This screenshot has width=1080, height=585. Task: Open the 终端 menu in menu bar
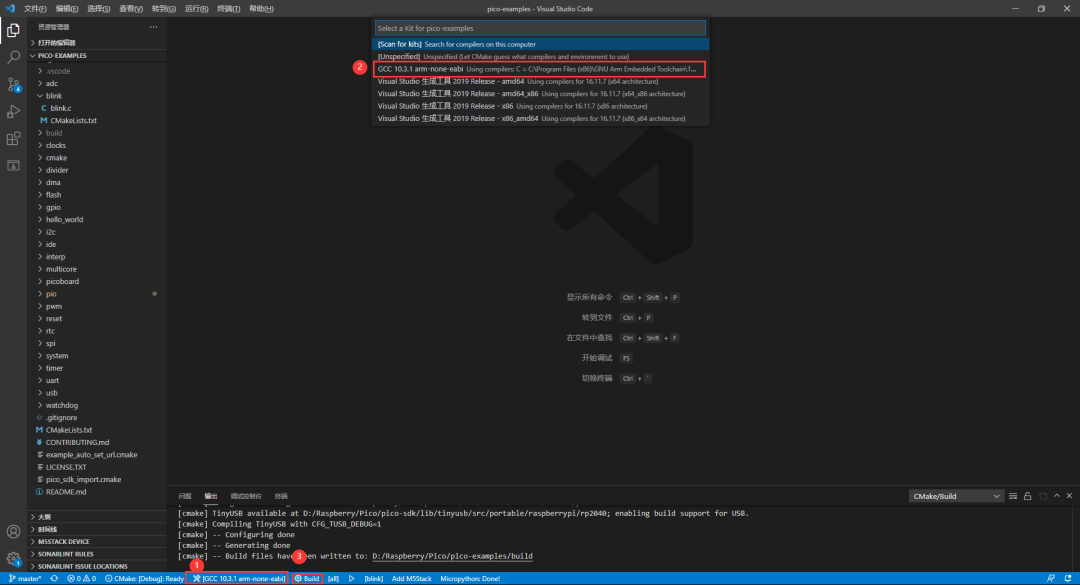coord(229,8)
